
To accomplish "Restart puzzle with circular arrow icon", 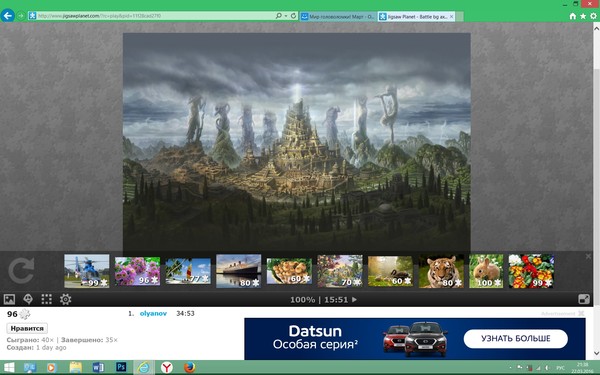I will pyautogui.click(x=21, y=271).
